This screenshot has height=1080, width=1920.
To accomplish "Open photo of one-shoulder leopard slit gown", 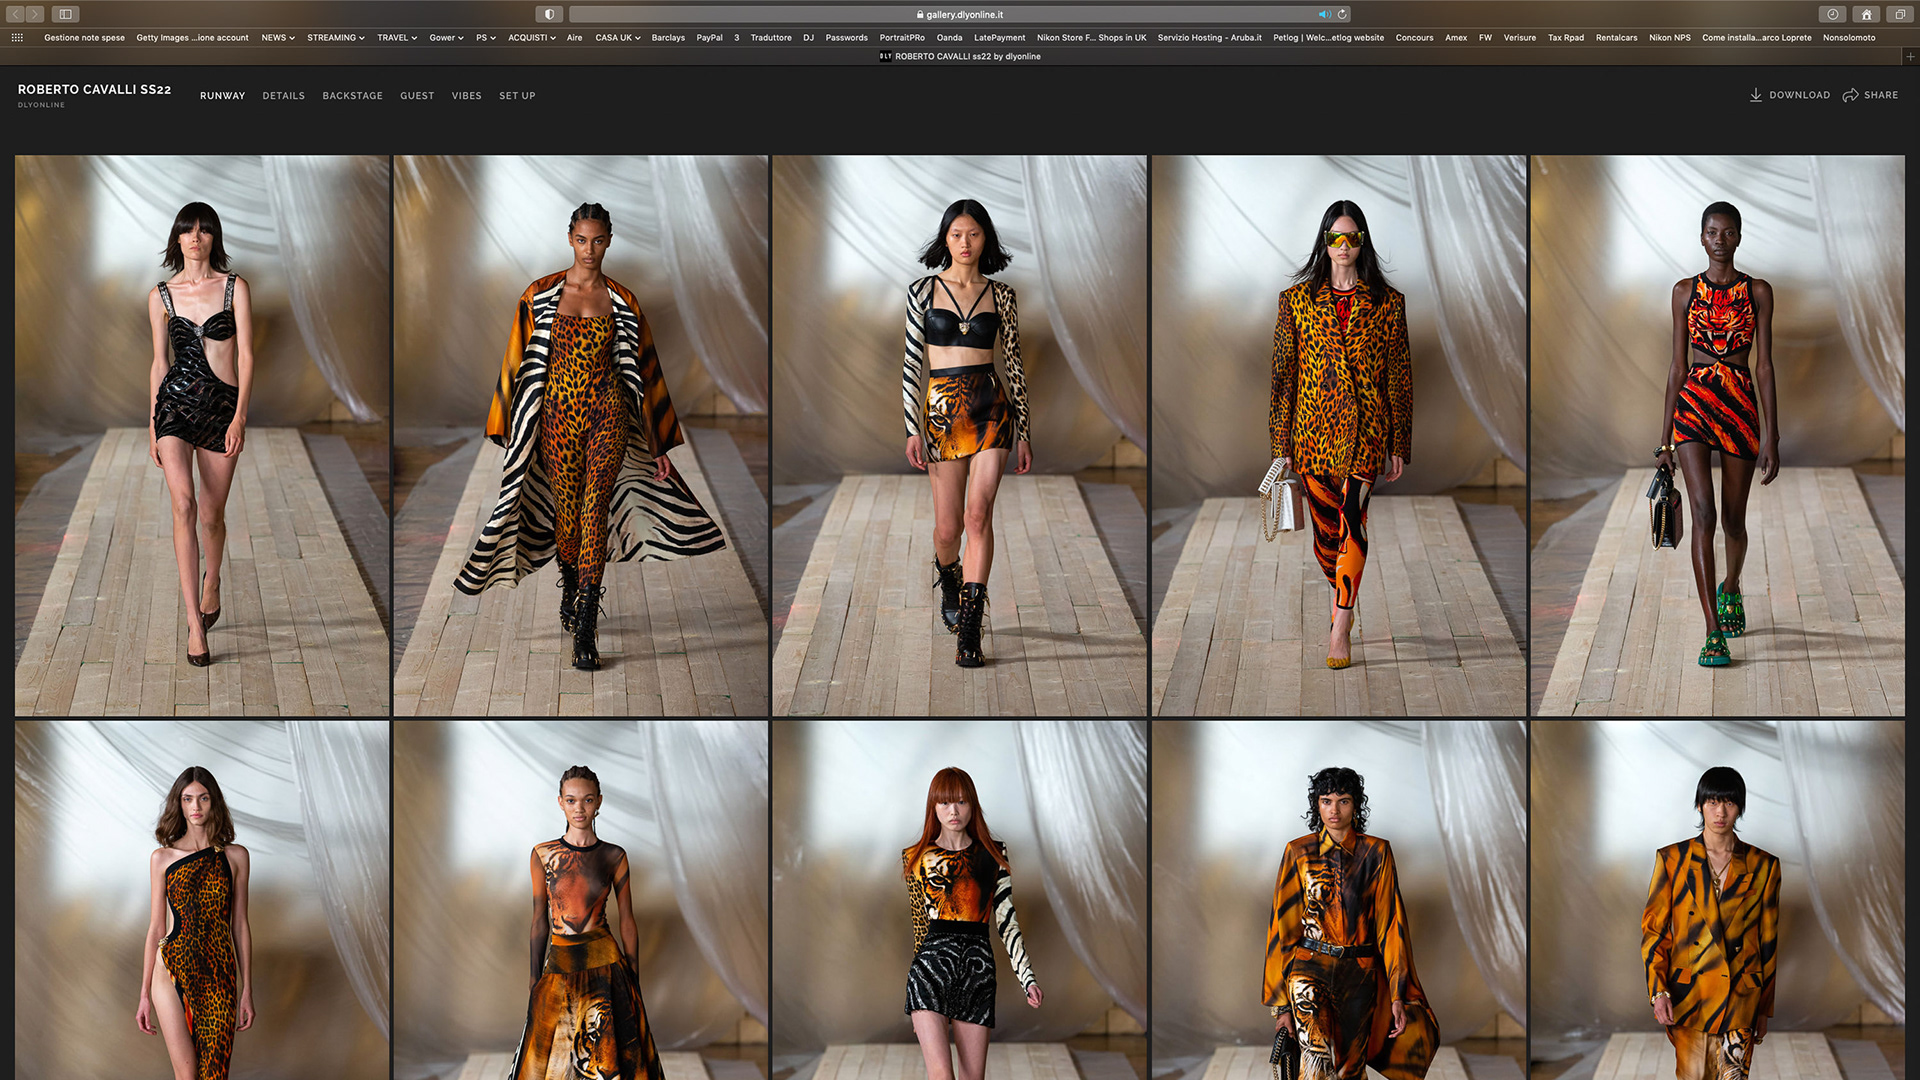I will click(202, 900).
